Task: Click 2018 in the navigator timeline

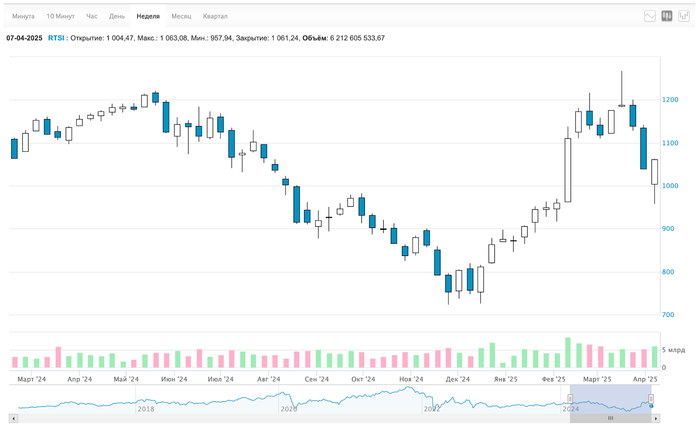Action: coord(146,408)
